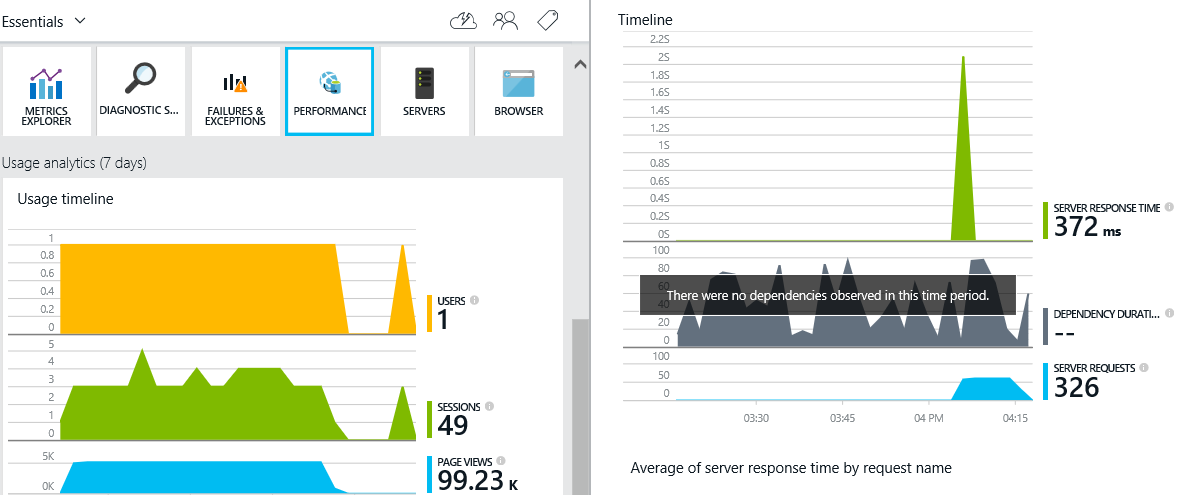1192x495 pixels.
Task: Click the info icon next to USERS
Action: tap(474, 300)
